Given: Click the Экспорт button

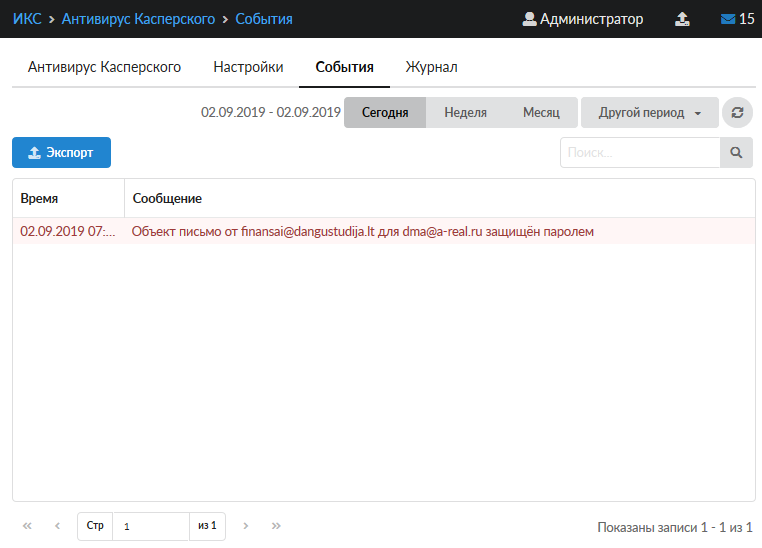Looking at the screenshot, I should [x=61, y=153].
